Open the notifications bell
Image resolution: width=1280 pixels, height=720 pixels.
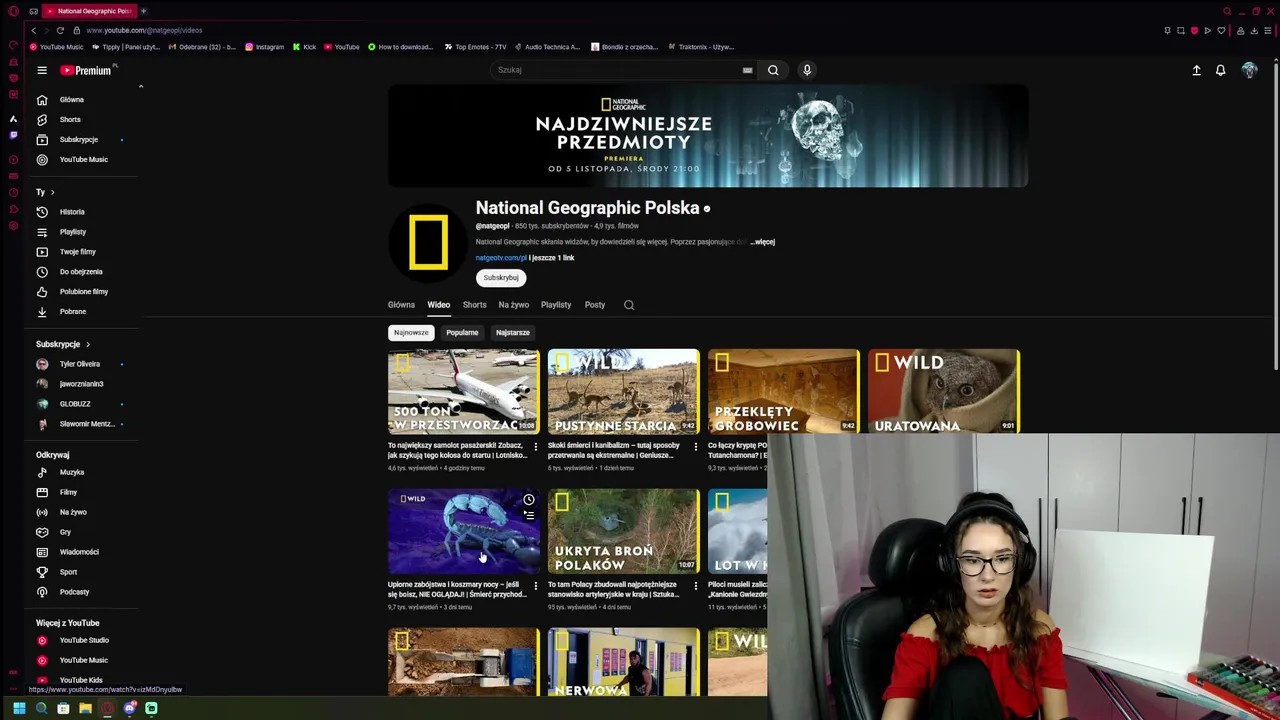tap(1220, 70)
